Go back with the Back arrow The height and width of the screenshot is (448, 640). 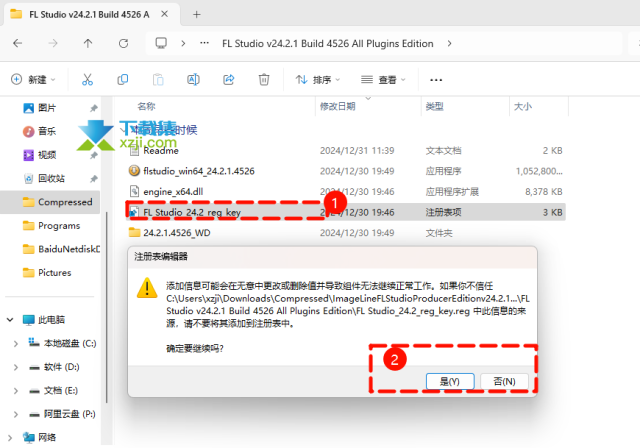point(18,43)
